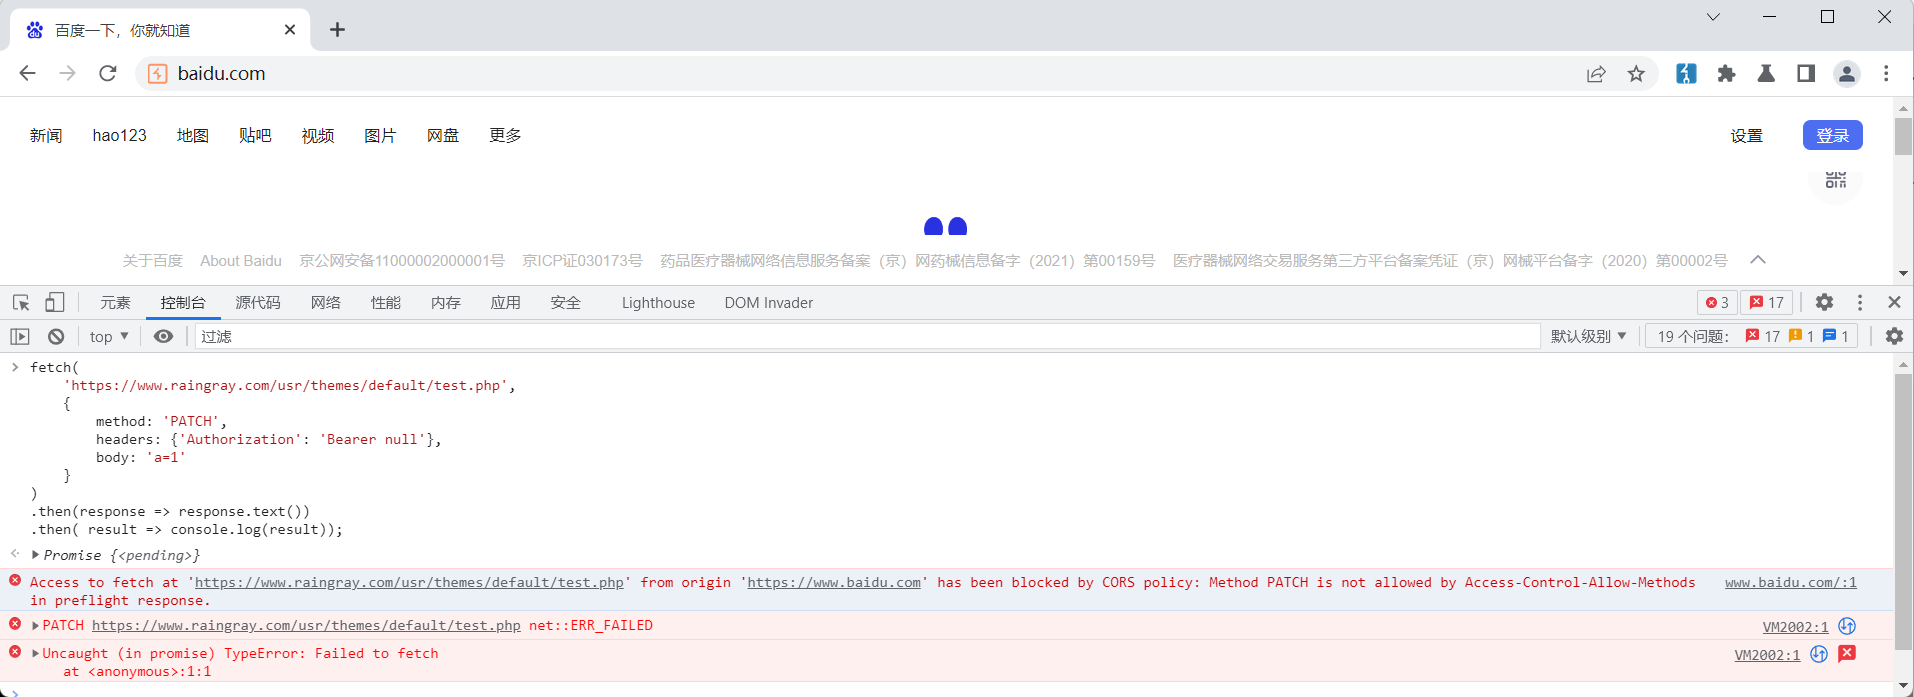Open Baidu 设置 menu

[x=1747, y=136]
